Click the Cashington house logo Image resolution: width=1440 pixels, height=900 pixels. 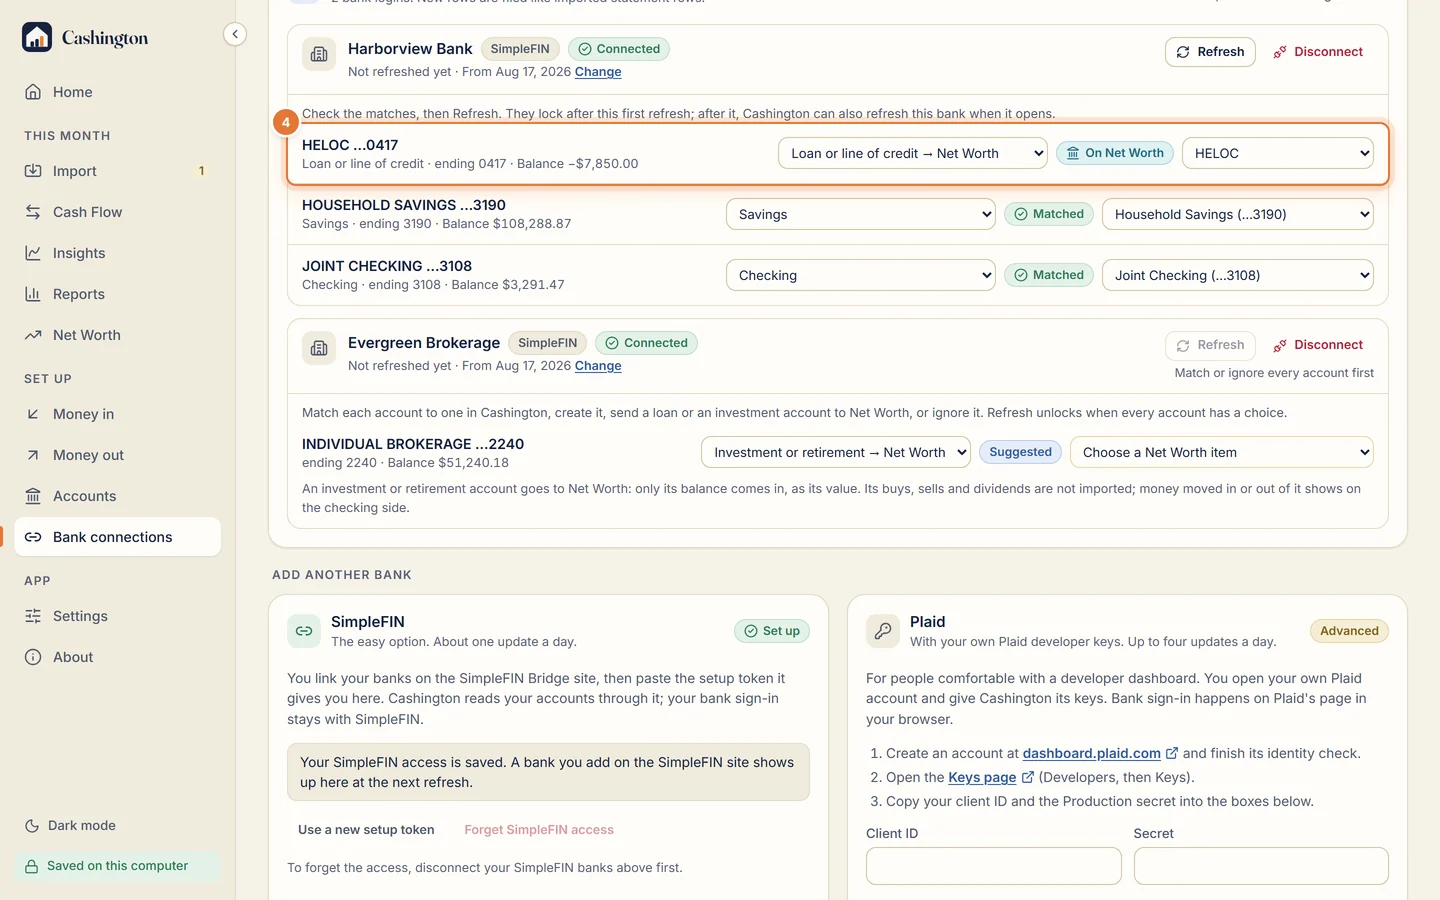coord(37,37)
